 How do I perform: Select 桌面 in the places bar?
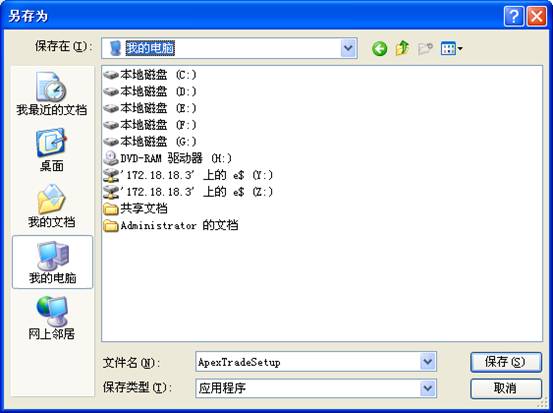pos(51,150)
